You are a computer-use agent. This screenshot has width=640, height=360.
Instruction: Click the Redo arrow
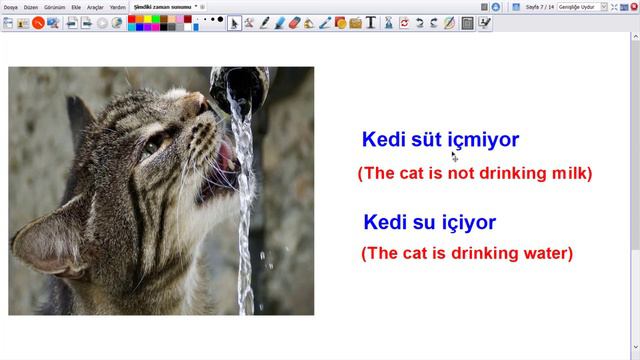[433, 23]
